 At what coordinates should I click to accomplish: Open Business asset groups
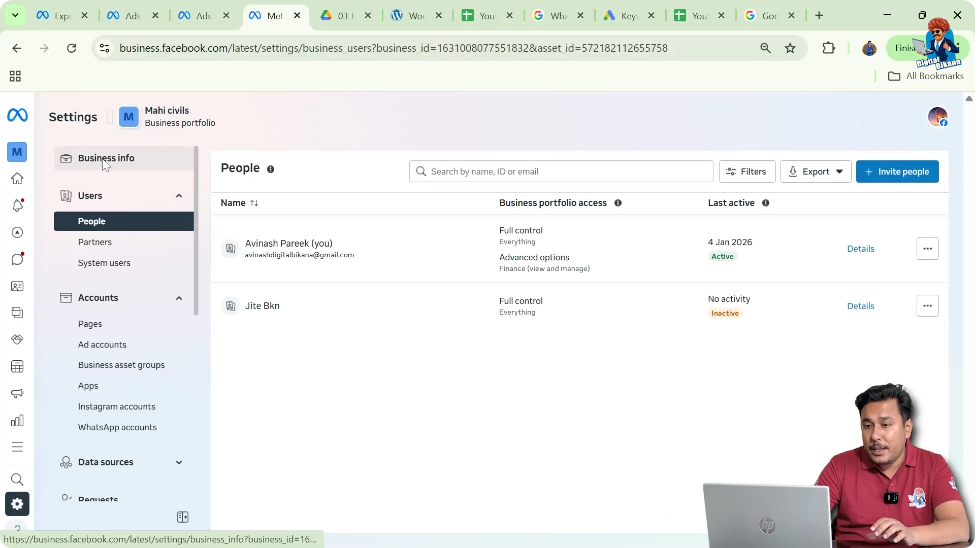(x=121, y=365)
